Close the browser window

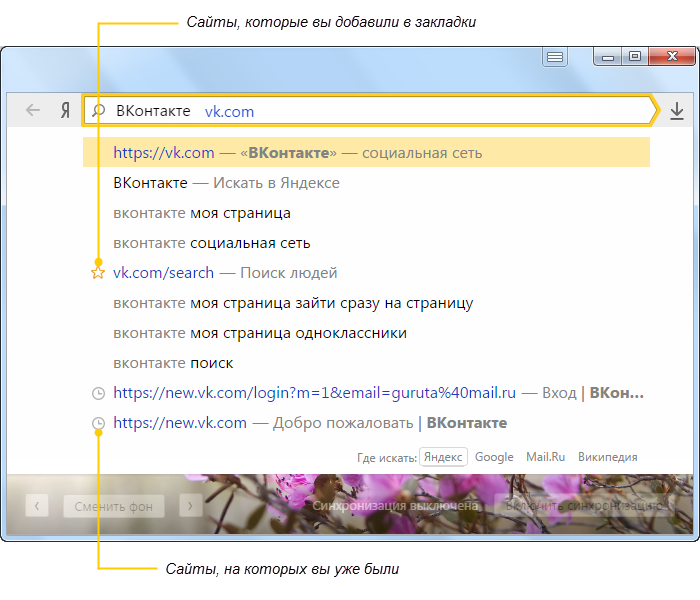[672, 57]
